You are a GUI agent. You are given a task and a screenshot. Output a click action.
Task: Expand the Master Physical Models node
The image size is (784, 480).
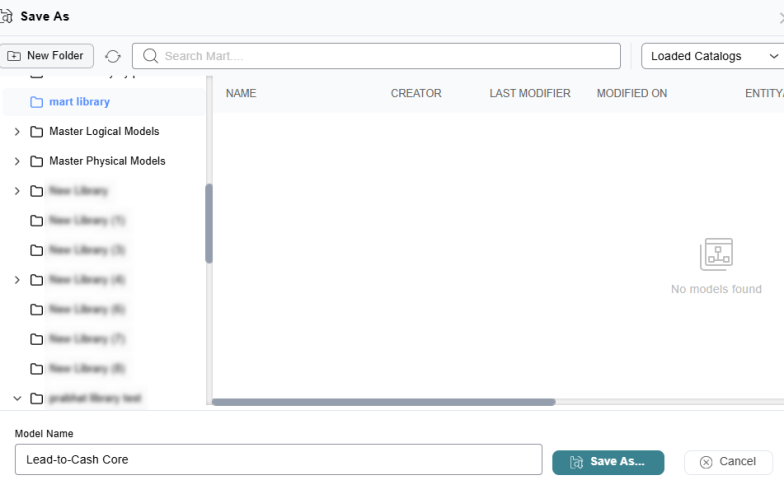point(17,161)
